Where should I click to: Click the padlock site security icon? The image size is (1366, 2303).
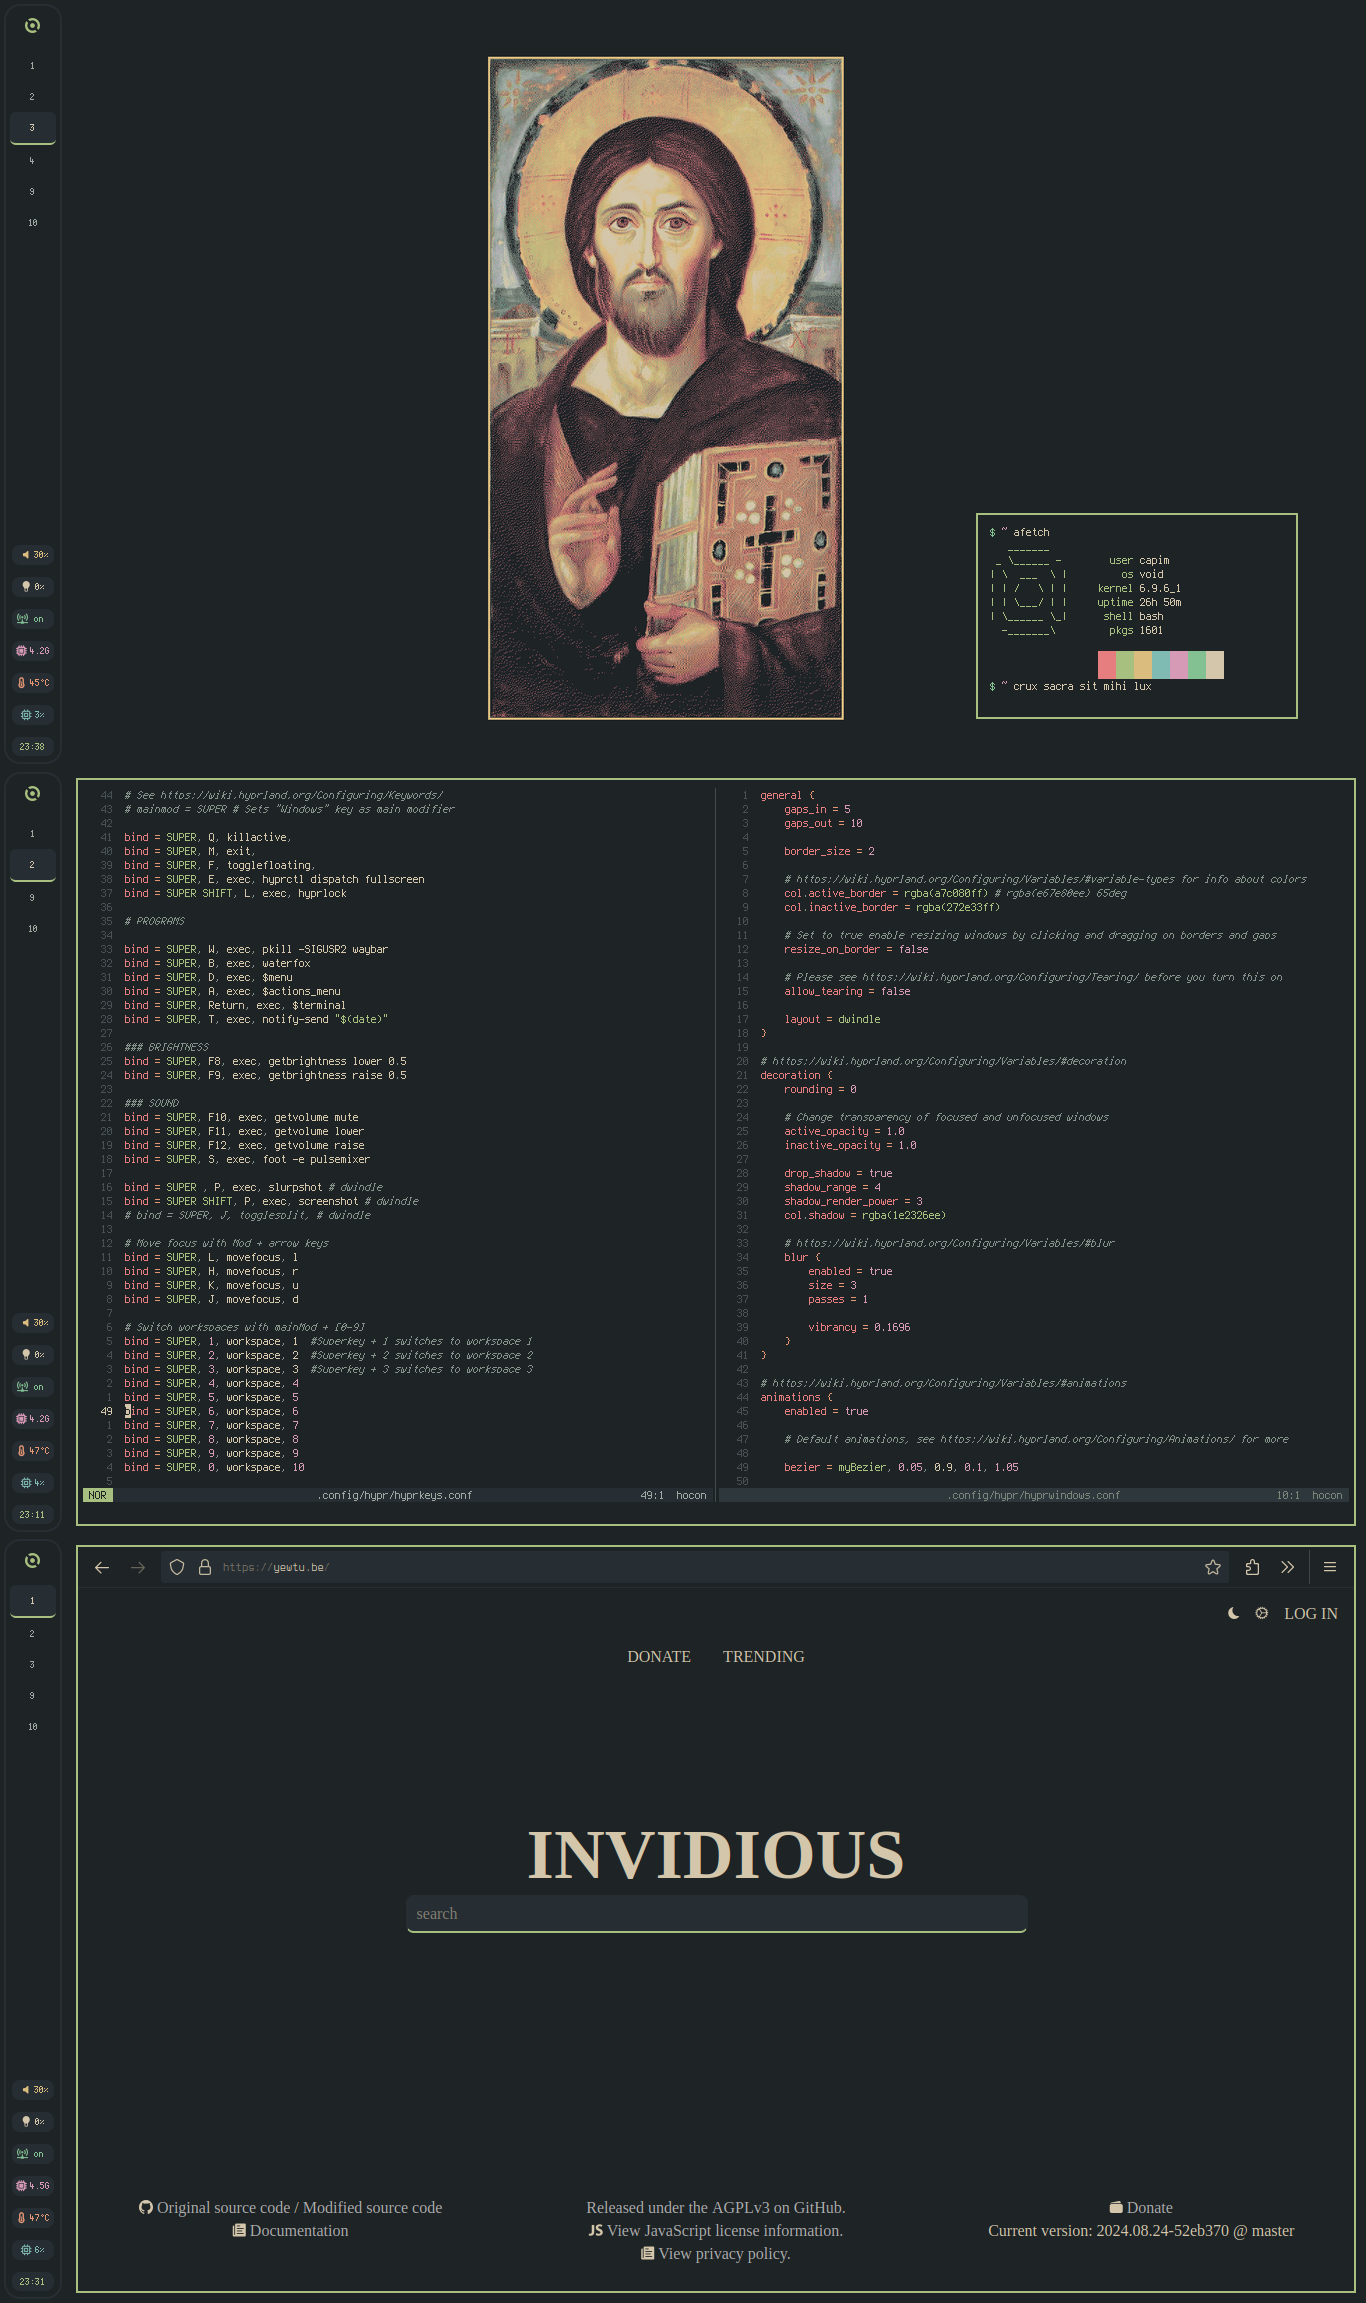(x=205, y=1567)
